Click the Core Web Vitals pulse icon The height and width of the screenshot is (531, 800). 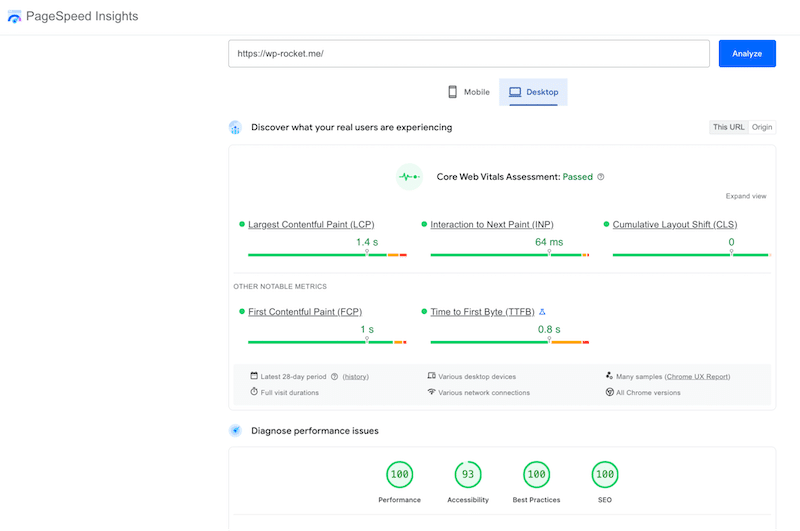tap(409, 177)
